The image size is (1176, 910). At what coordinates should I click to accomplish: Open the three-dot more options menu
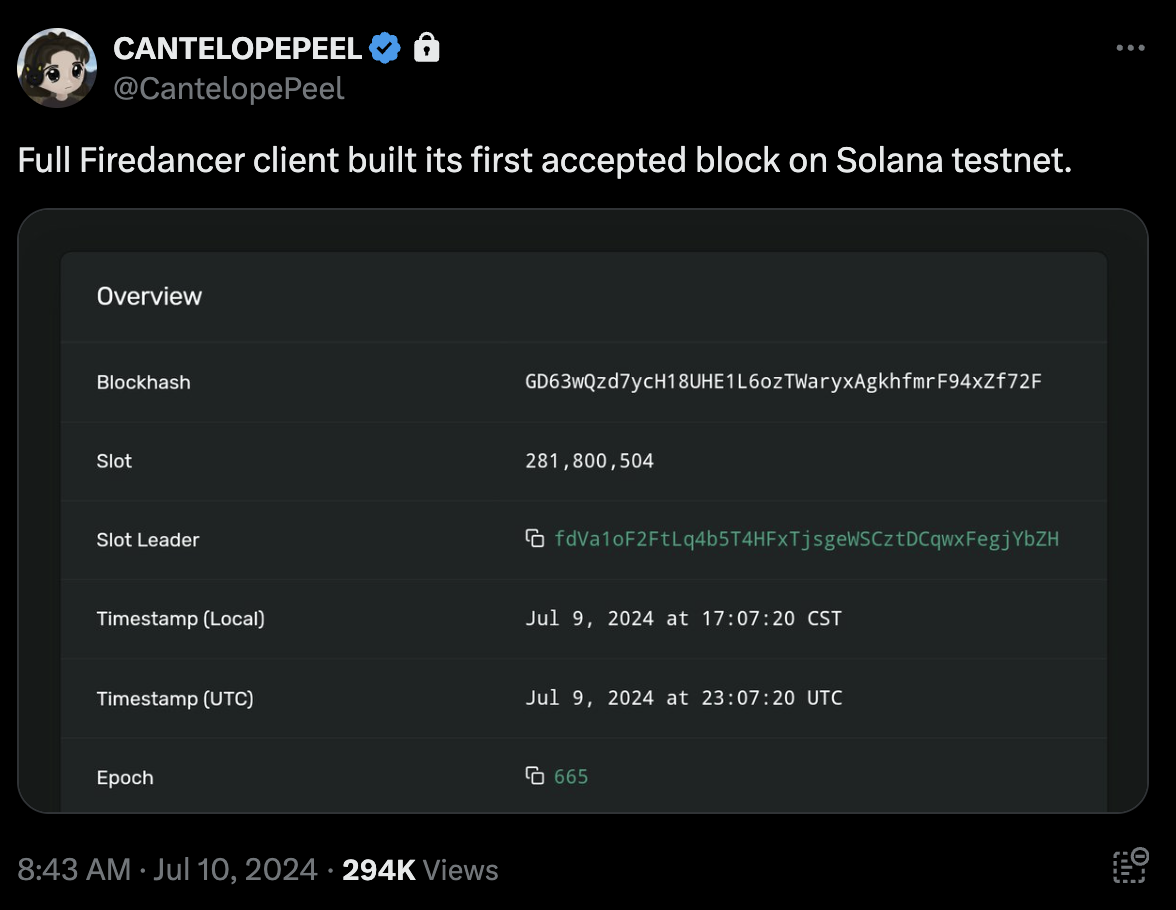tap(1130, 48)
